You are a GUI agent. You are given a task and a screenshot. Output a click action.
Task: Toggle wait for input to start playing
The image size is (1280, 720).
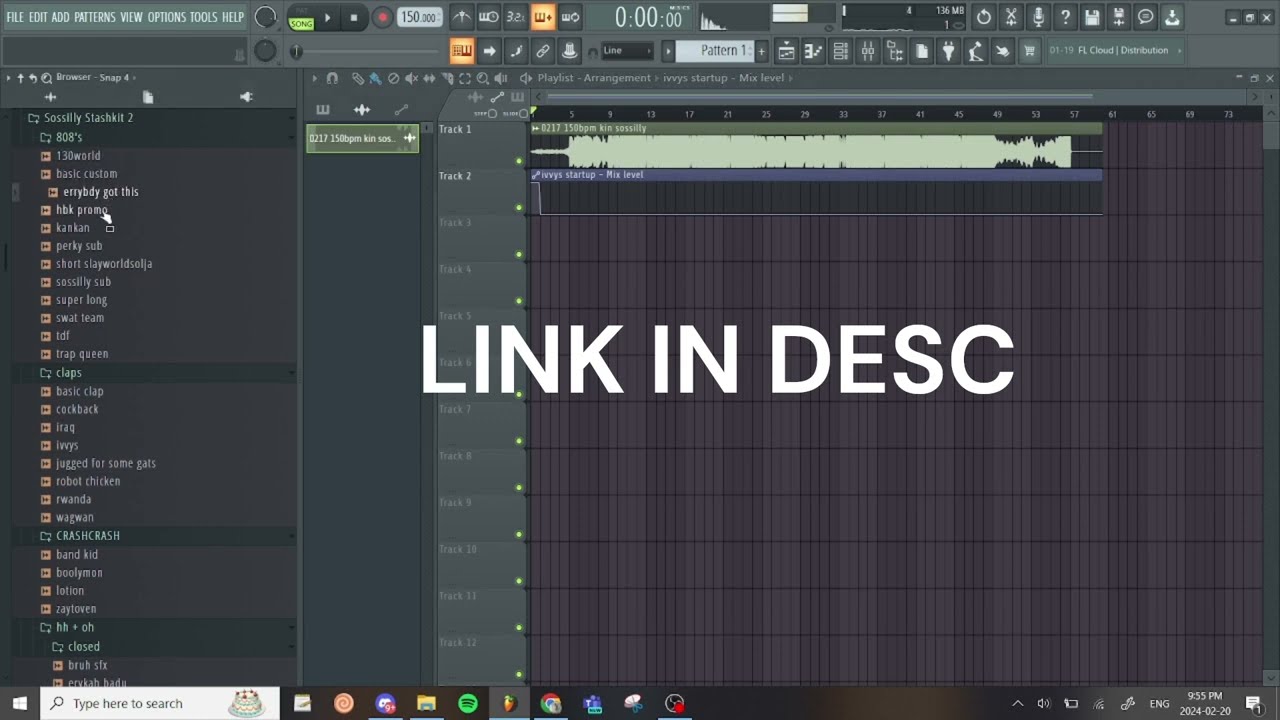[x=489, y=17]
